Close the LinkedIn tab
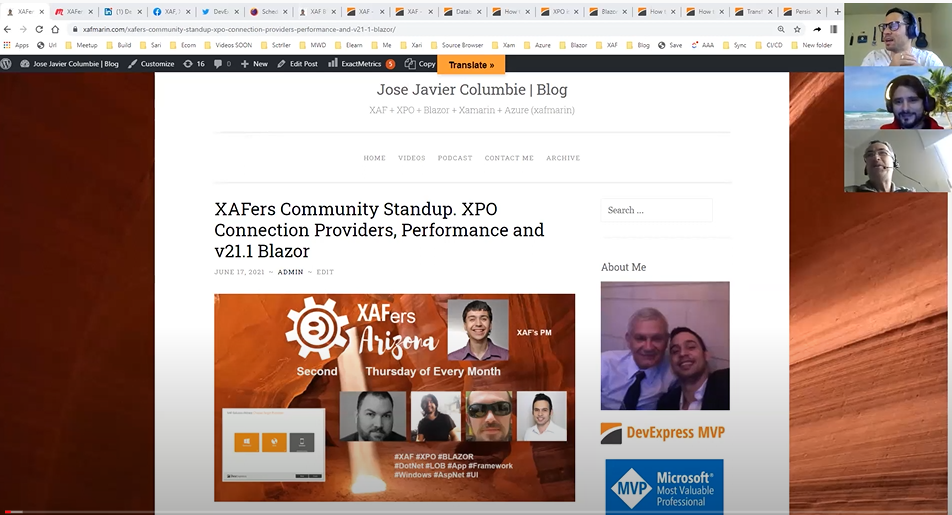This screenshot has height=515, width=952. (140, 12)
